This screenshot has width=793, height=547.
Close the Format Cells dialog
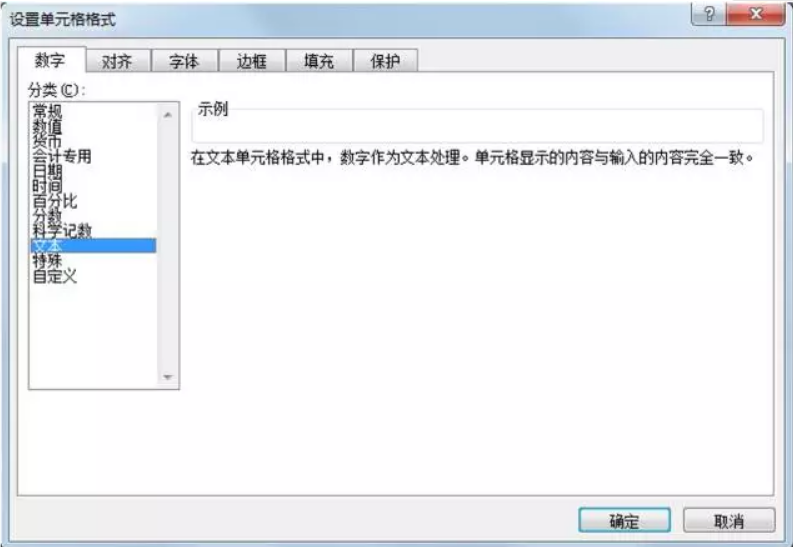click(x=756, y=14)
